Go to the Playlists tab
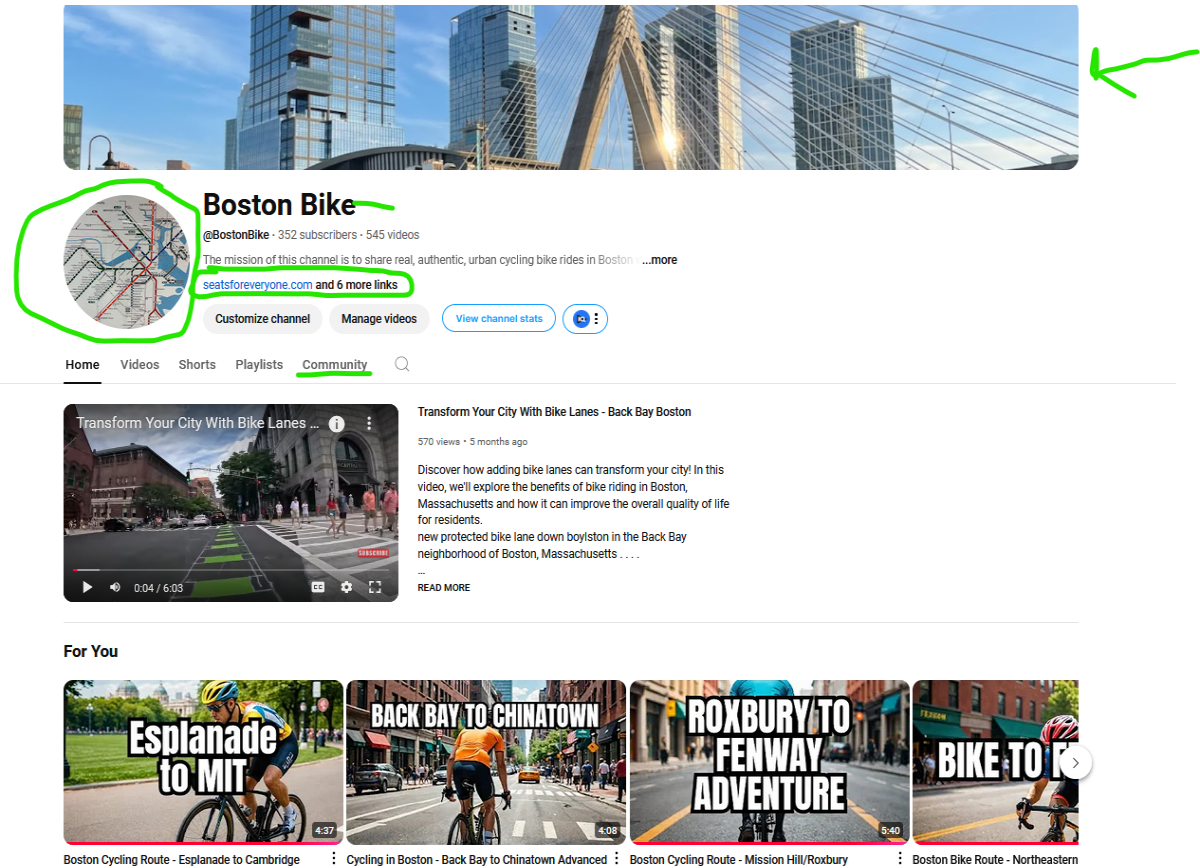1200x868 pixels. pos(259,365)
